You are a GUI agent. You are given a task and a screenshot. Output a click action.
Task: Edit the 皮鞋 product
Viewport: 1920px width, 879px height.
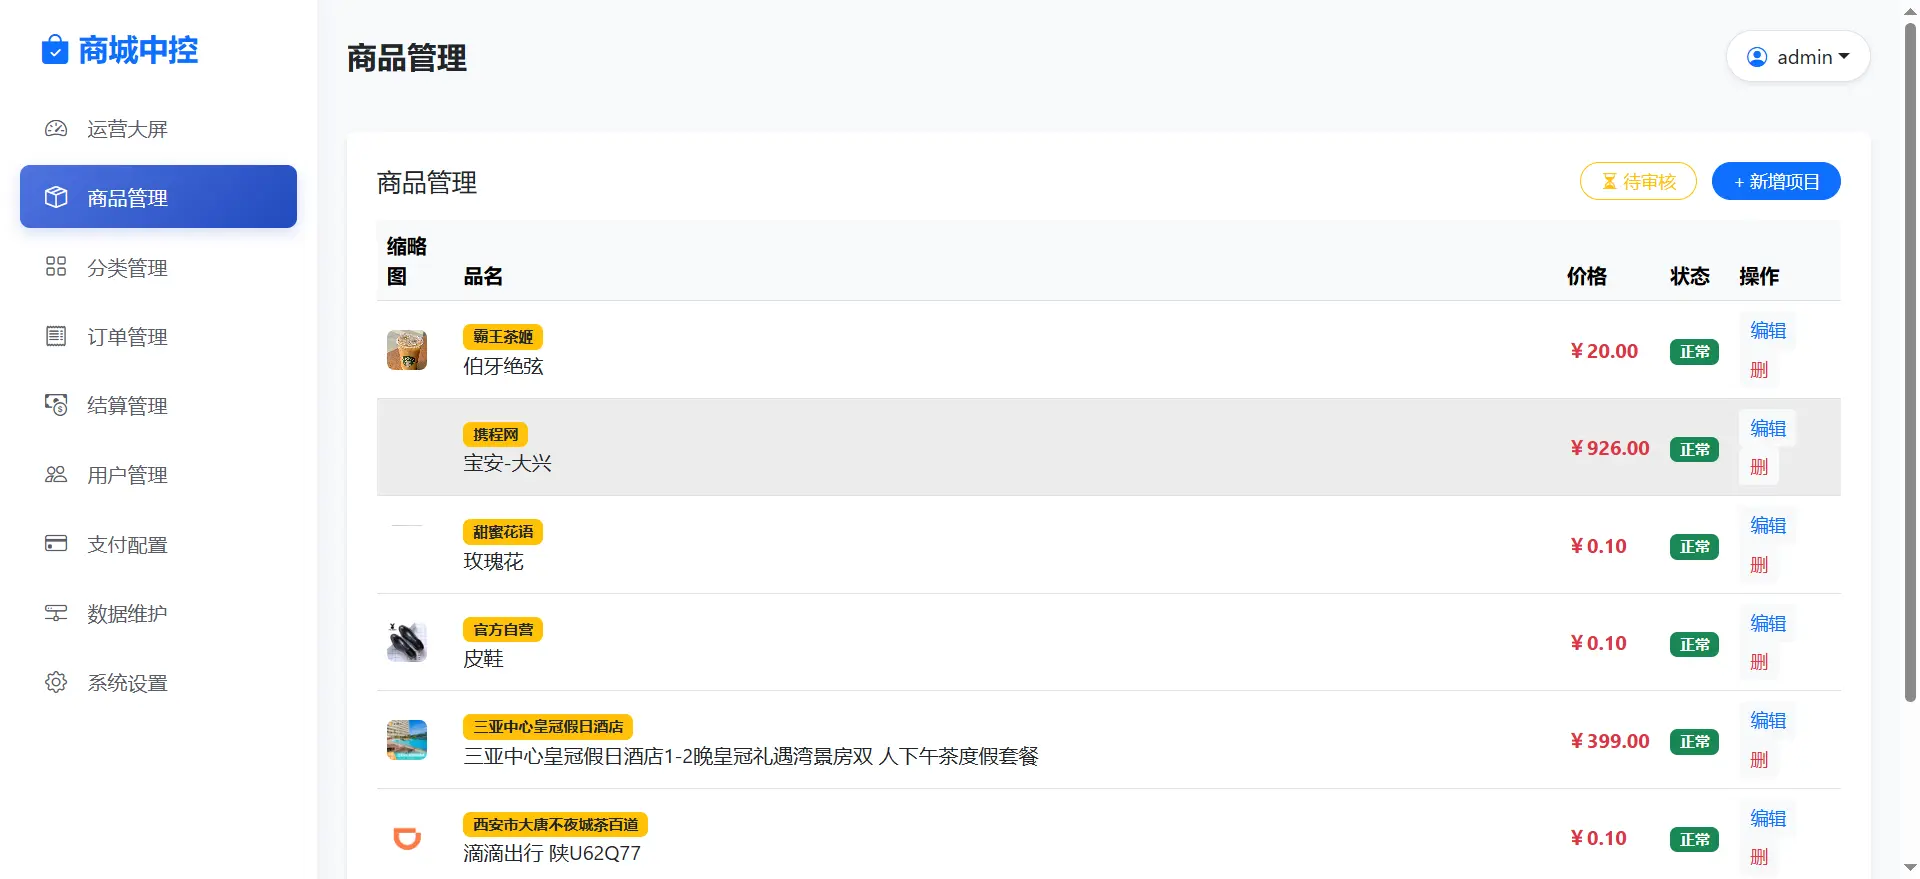point(1767,623)
